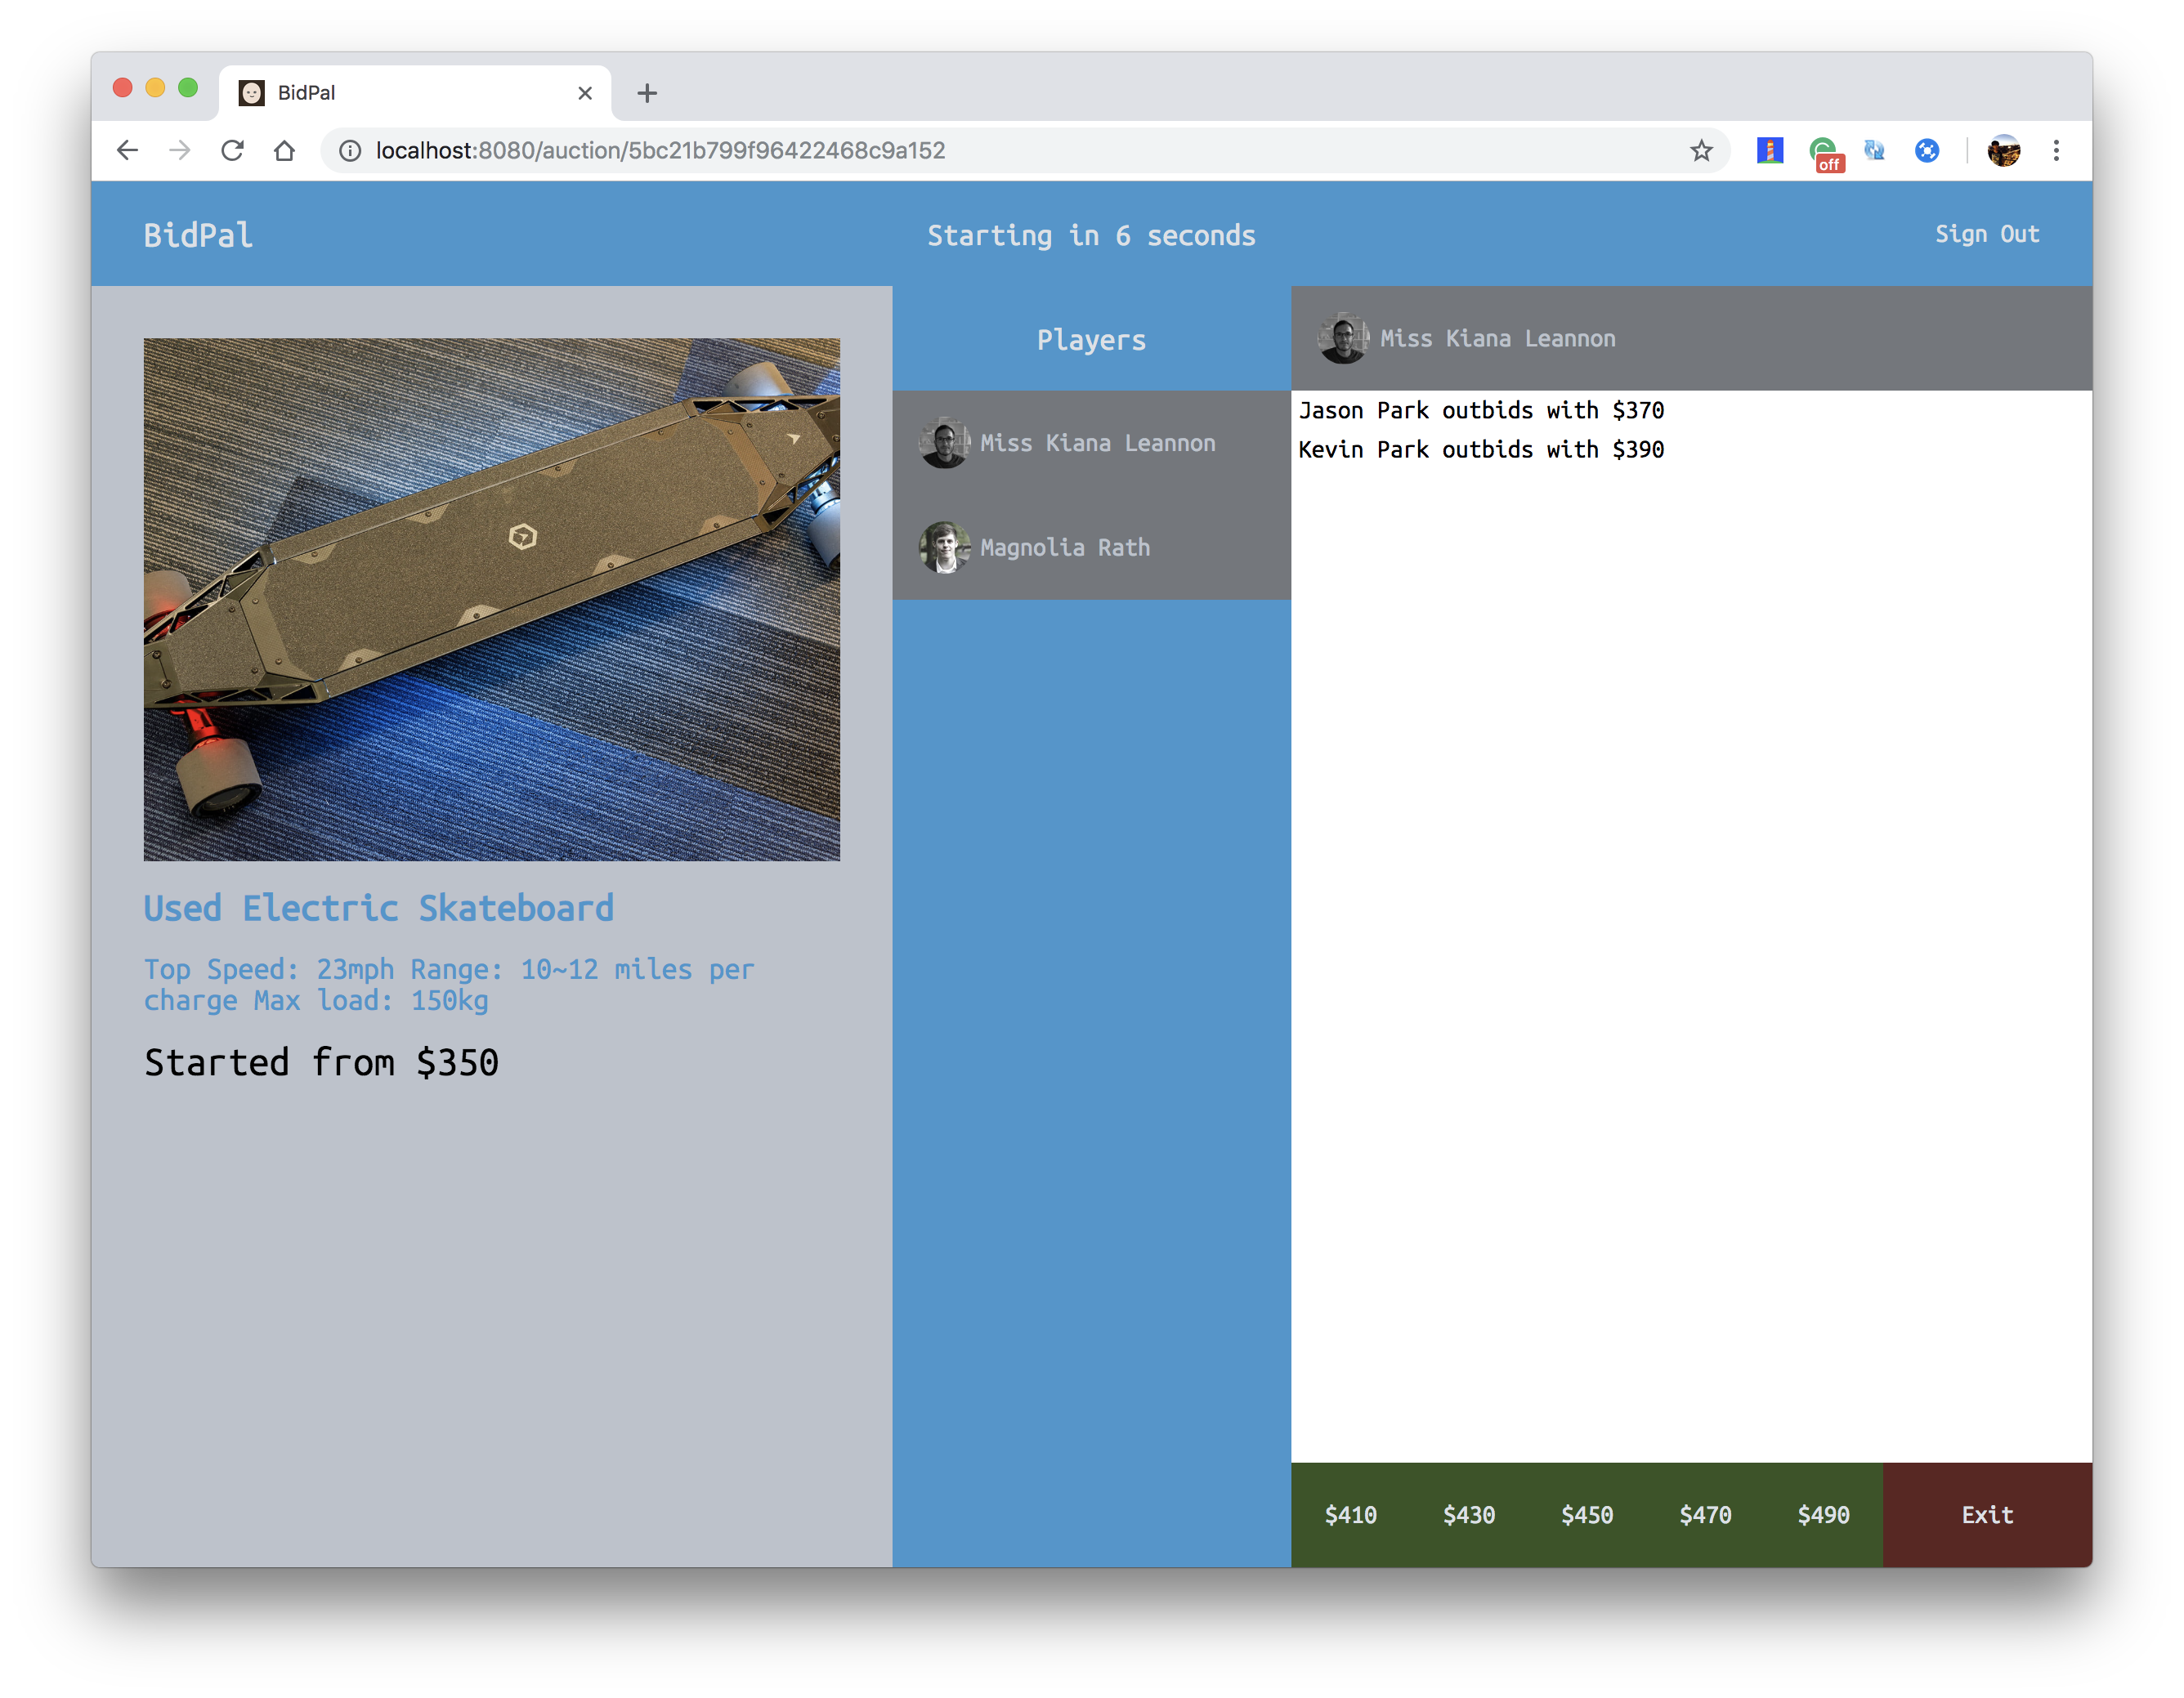Bookmark page with the star icon
Image resolution: width=2184 pixels, height=1698 pixels.
tap(1701, 150)
